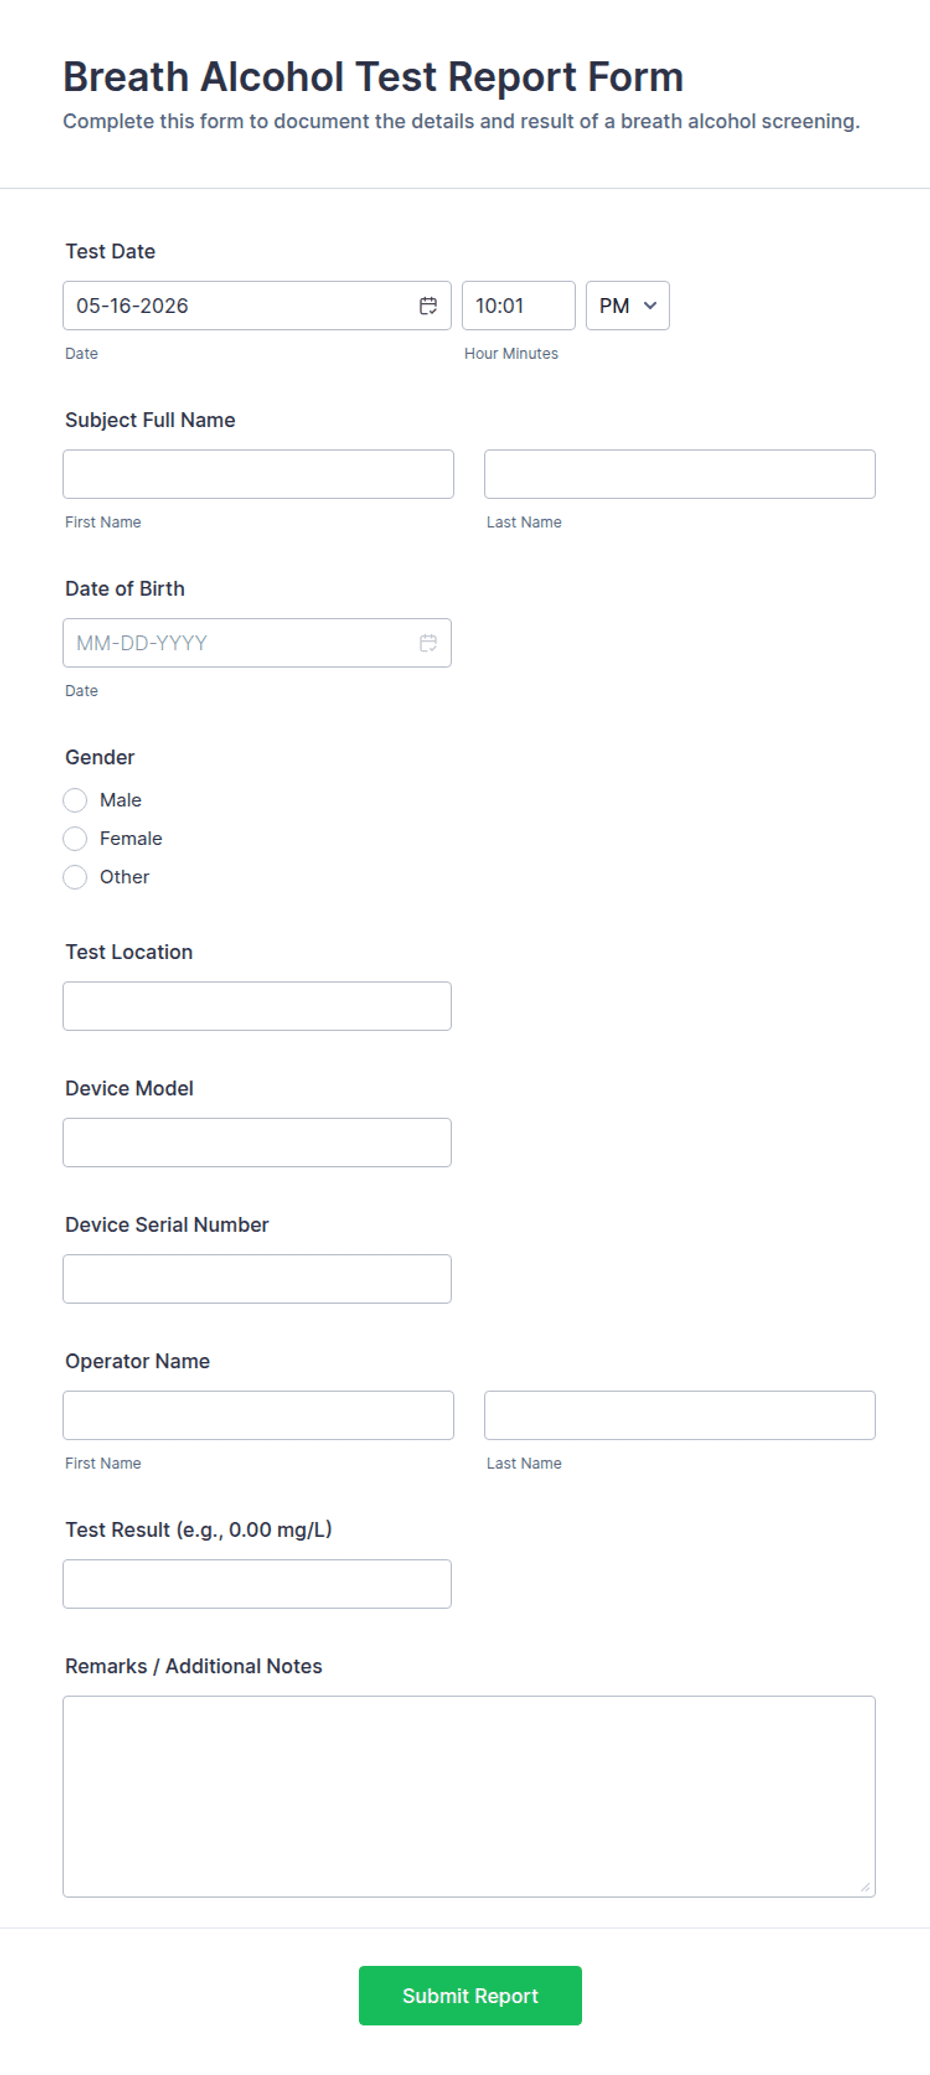This screenshot has height=2075, width=930.
Task: Click the Test Result input box
Action: 257,1584
